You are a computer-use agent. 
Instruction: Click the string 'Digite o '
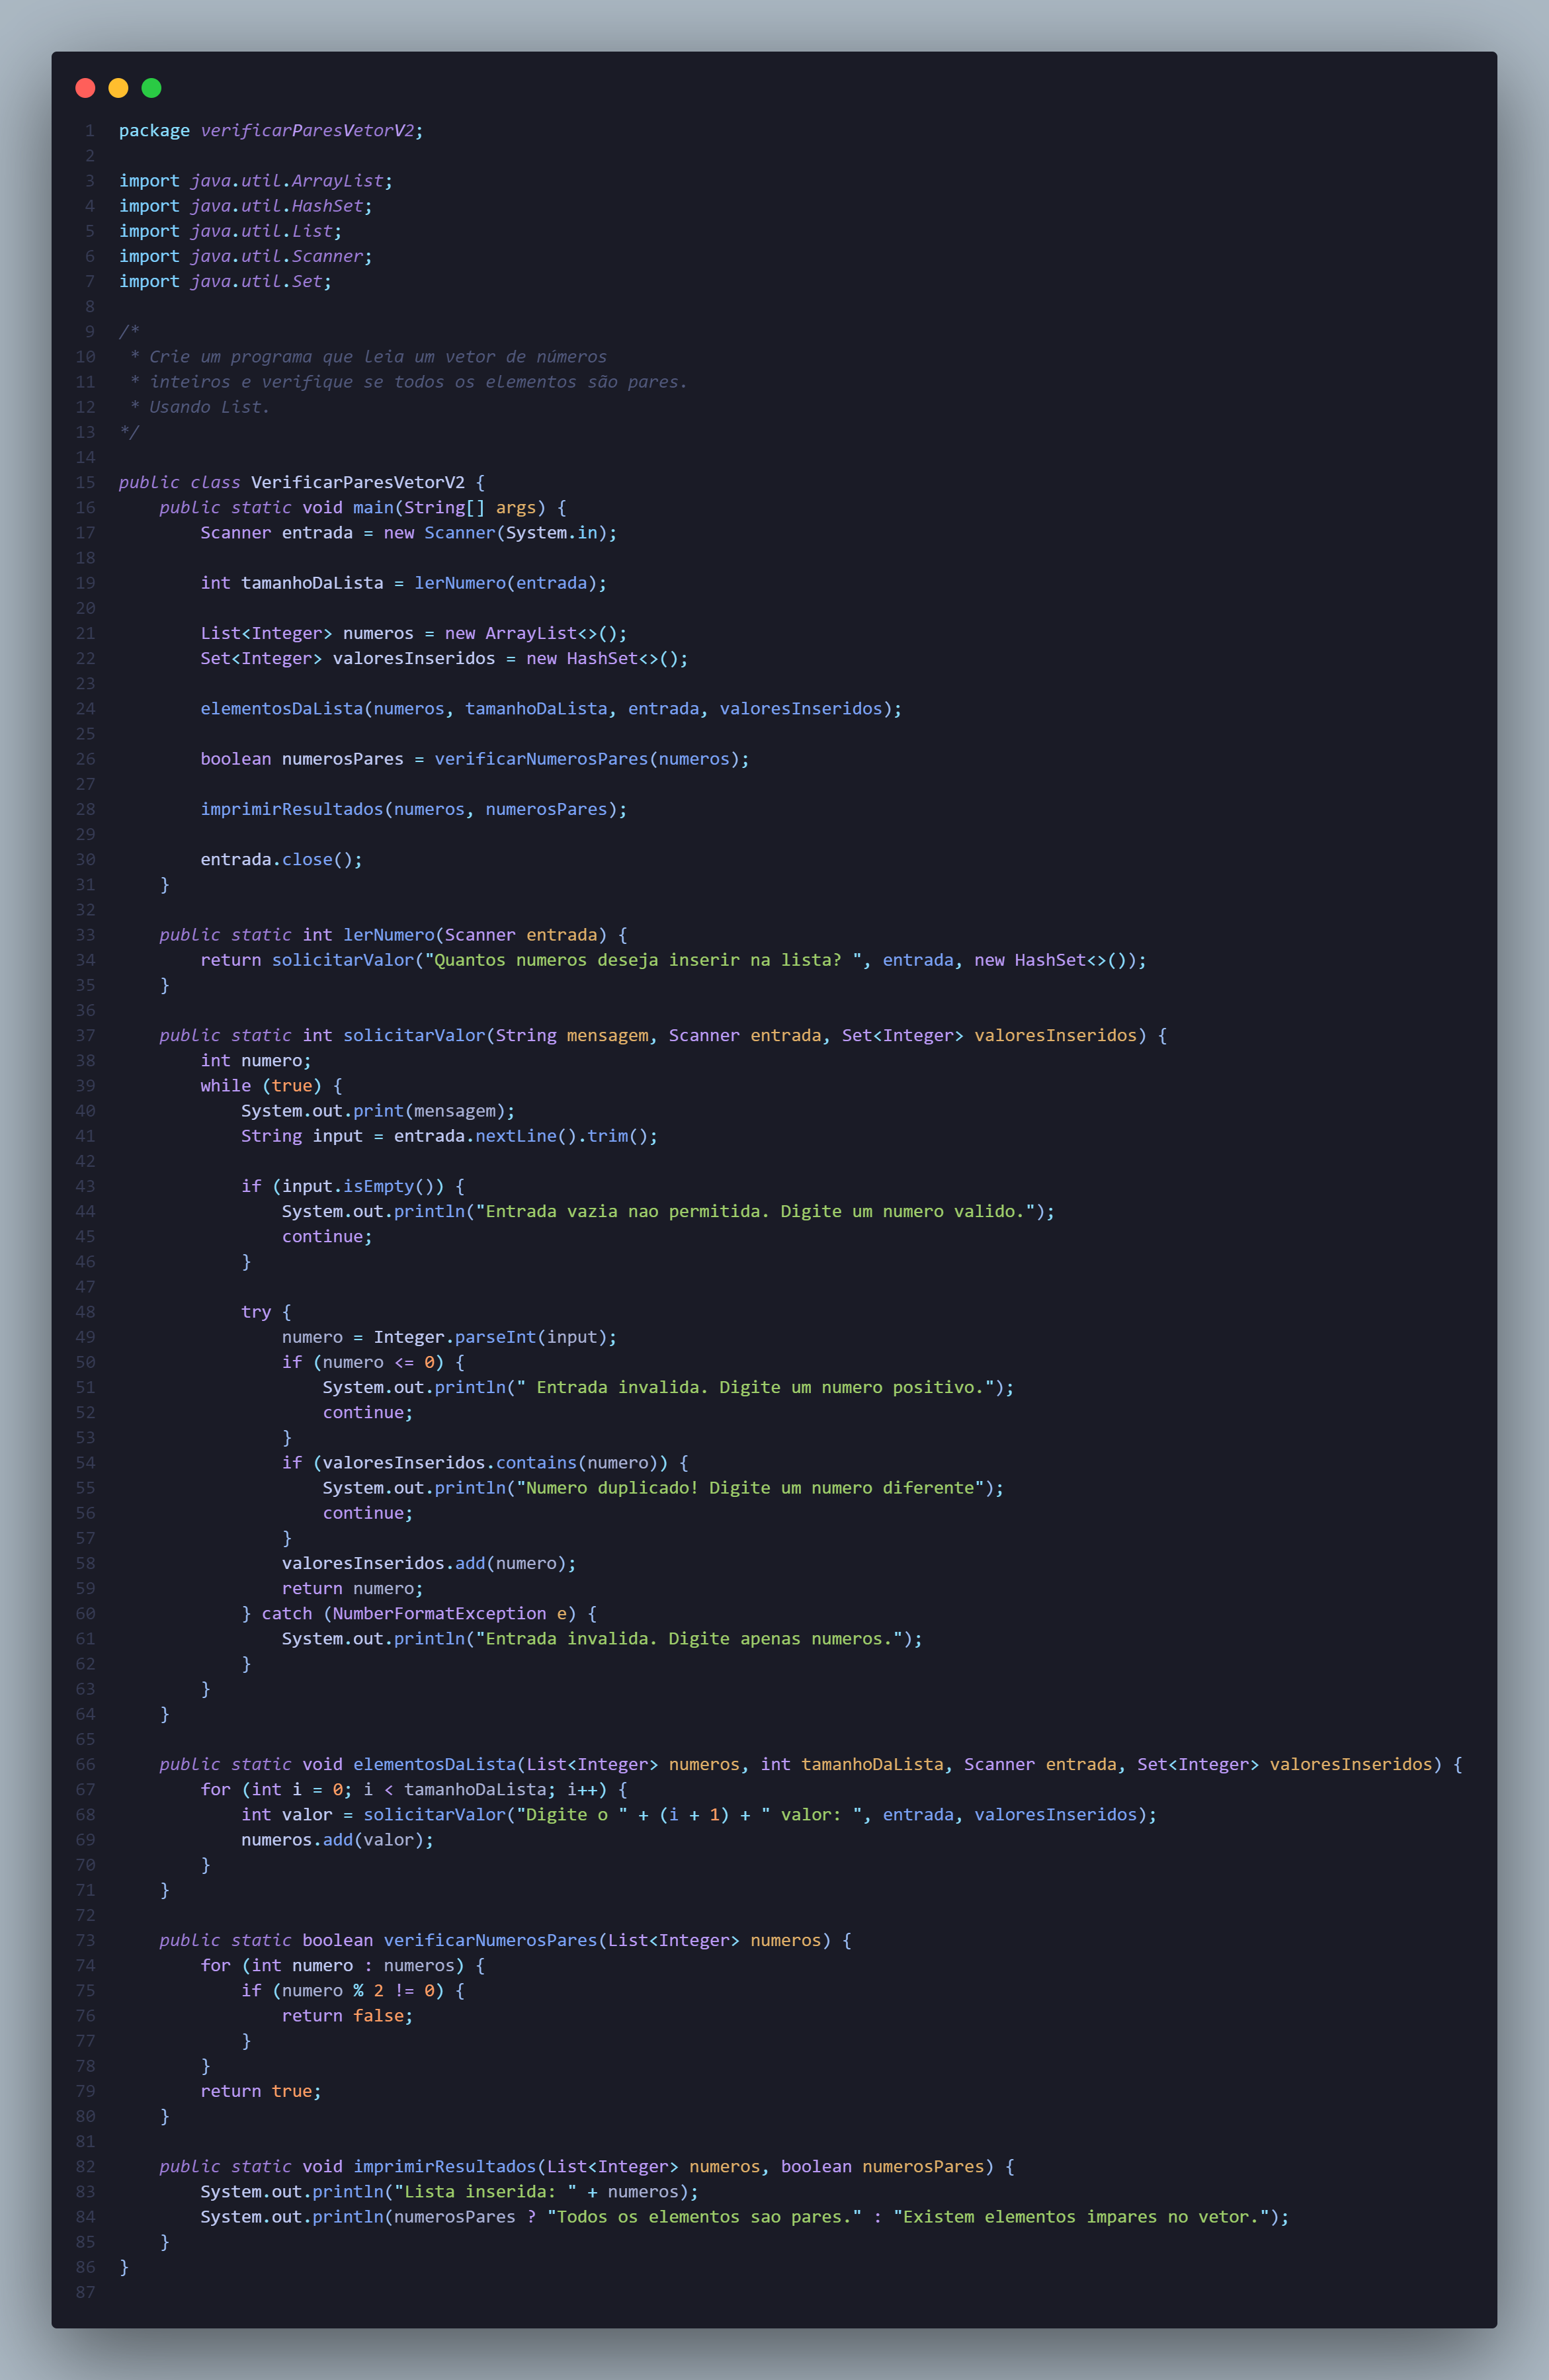572,1814
